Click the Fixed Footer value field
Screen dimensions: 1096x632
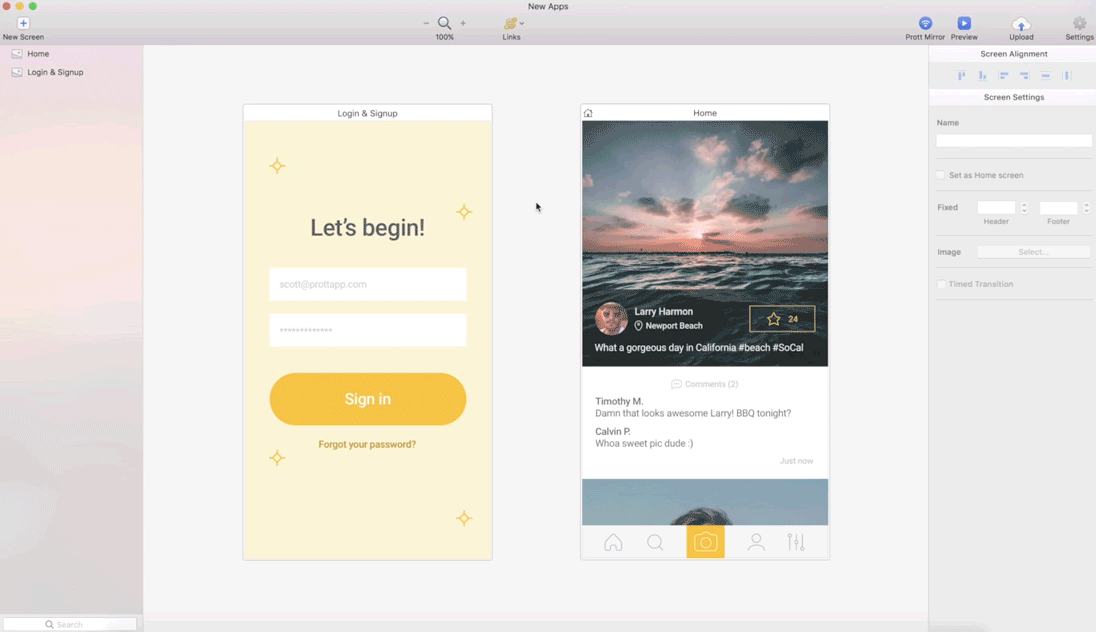coord(1058,208)
